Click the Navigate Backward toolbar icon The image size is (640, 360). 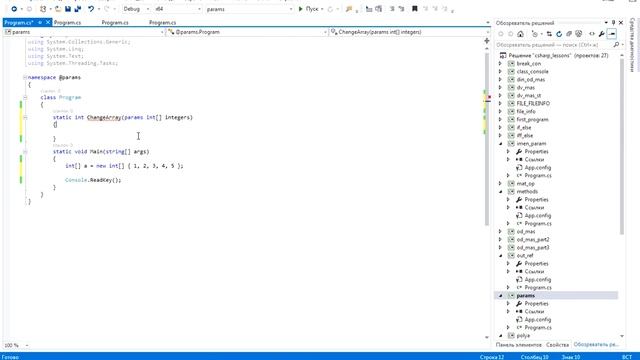(x=13, y=9)
